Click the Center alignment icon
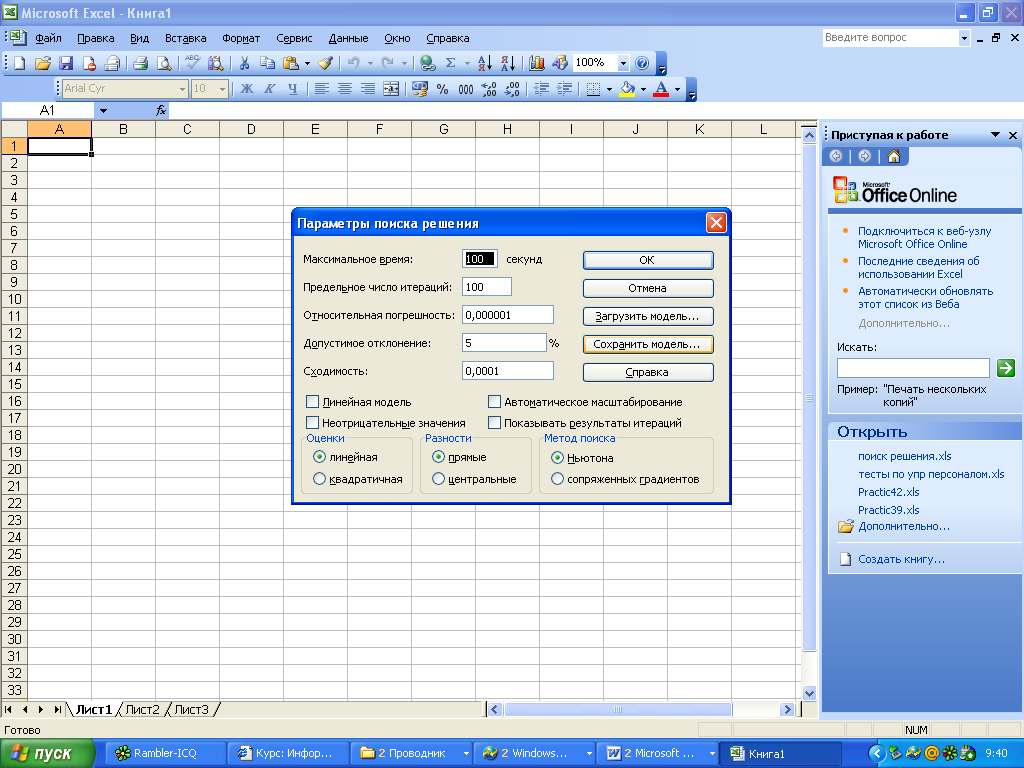This screenshot has width=1024, height=768. [x=345, y=89]
